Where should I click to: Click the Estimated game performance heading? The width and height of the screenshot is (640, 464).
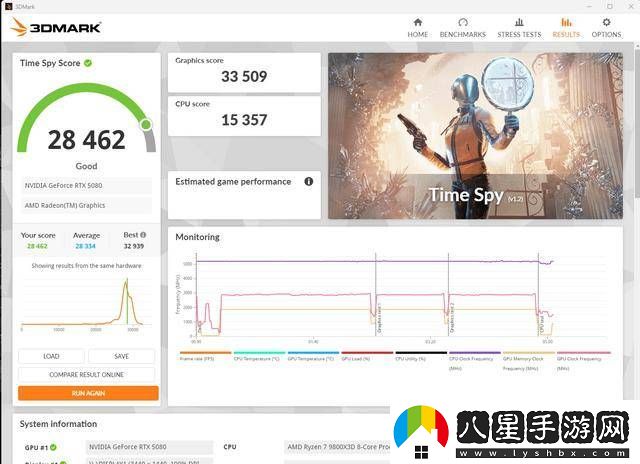click(x=233, y=182)
